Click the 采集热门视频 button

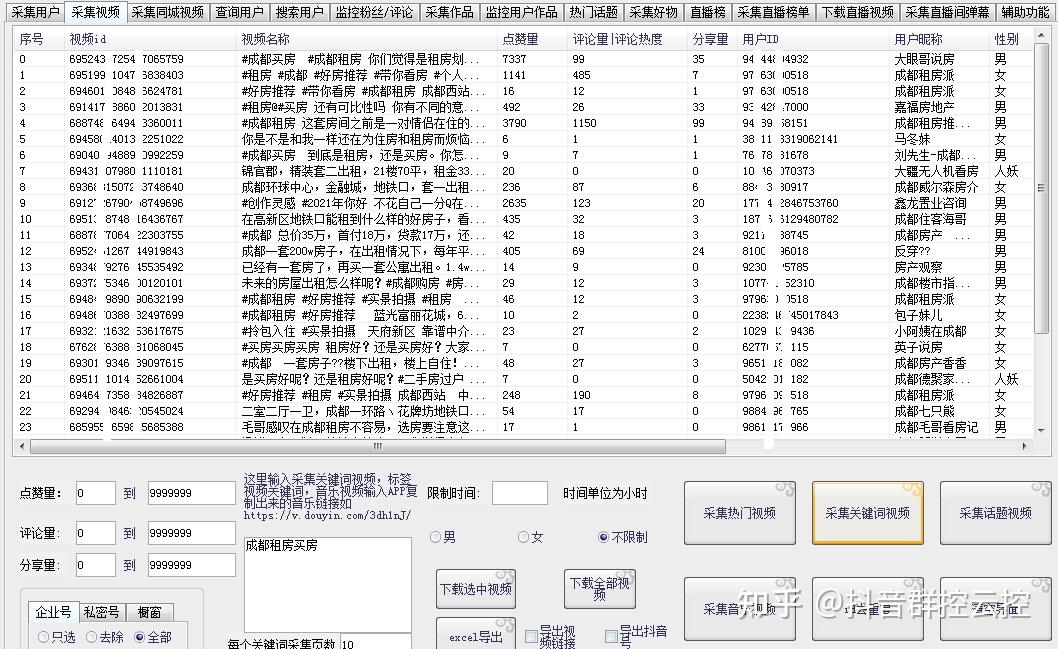click(x=740, y=513)
